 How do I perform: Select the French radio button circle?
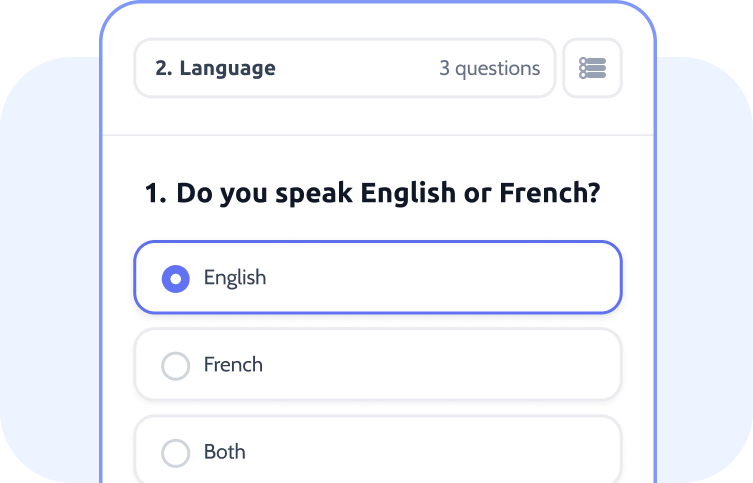point(176,366)
